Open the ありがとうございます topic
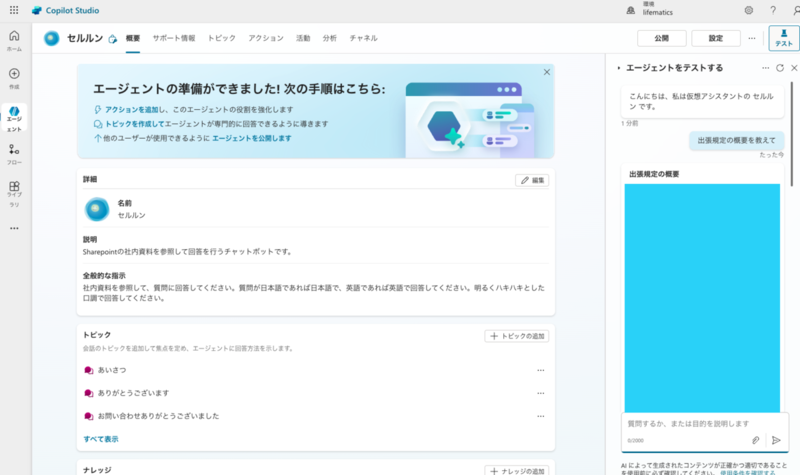The height and width of the screenshot is (475, 800). [x=133, y=393]
